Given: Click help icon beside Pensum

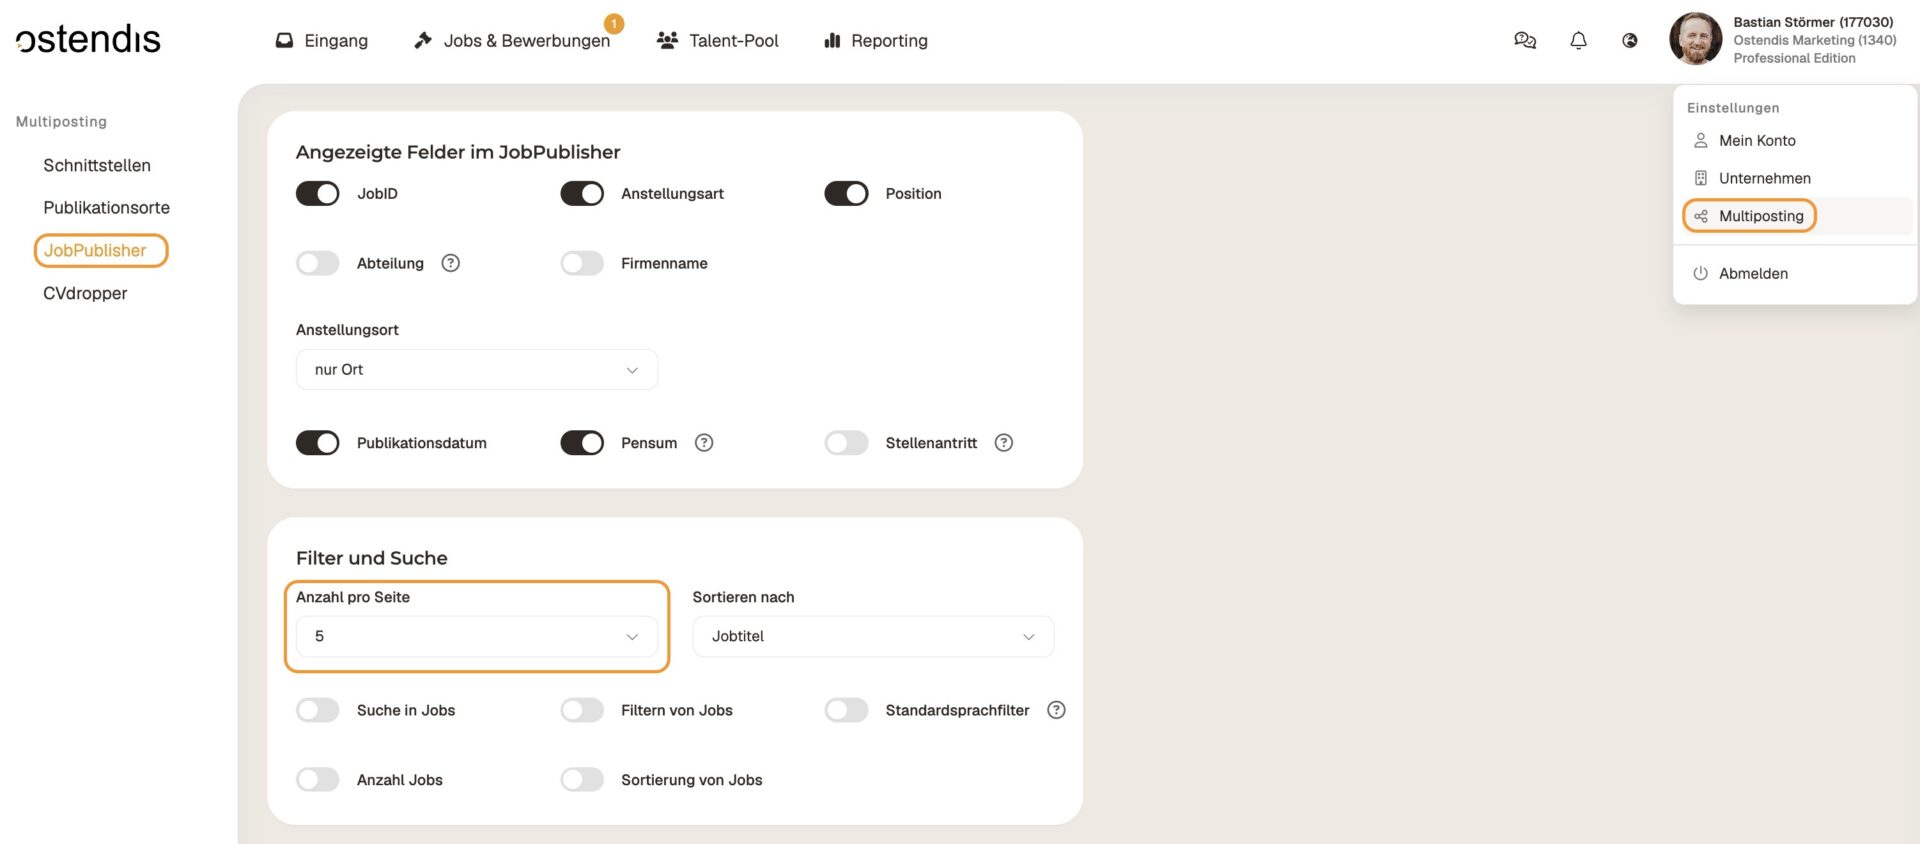Looking at the screenshot, I should point(704,443).
